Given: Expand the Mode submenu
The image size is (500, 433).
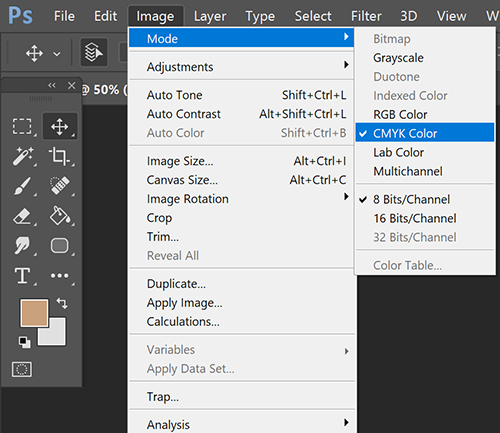Looking at the screenshot, I should pos(241,38).
